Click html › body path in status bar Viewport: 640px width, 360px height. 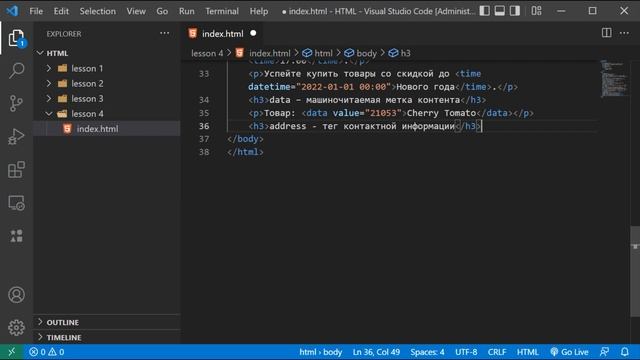coord(320,352)
